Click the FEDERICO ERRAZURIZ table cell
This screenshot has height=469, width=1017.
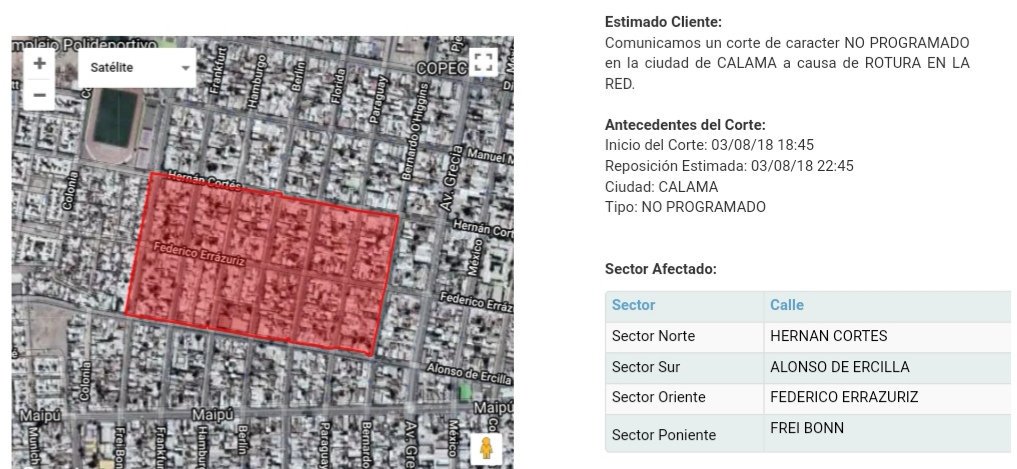pos(887,398)
